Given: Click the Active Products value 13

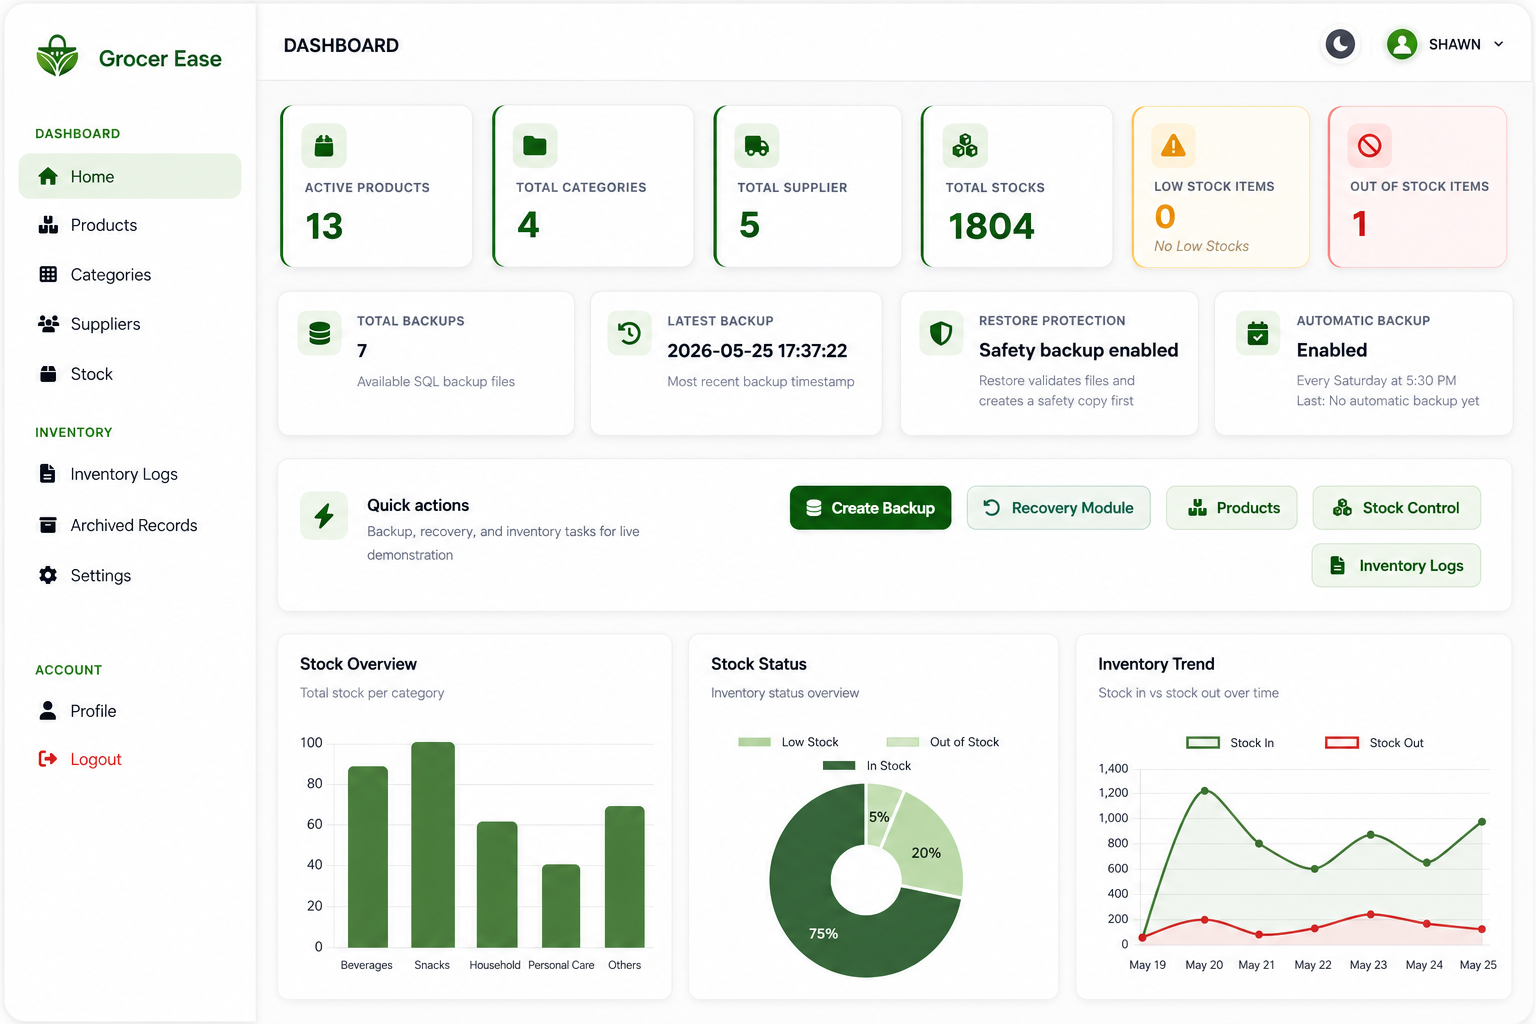Looking at the screenshot, I should pos(324,227).
